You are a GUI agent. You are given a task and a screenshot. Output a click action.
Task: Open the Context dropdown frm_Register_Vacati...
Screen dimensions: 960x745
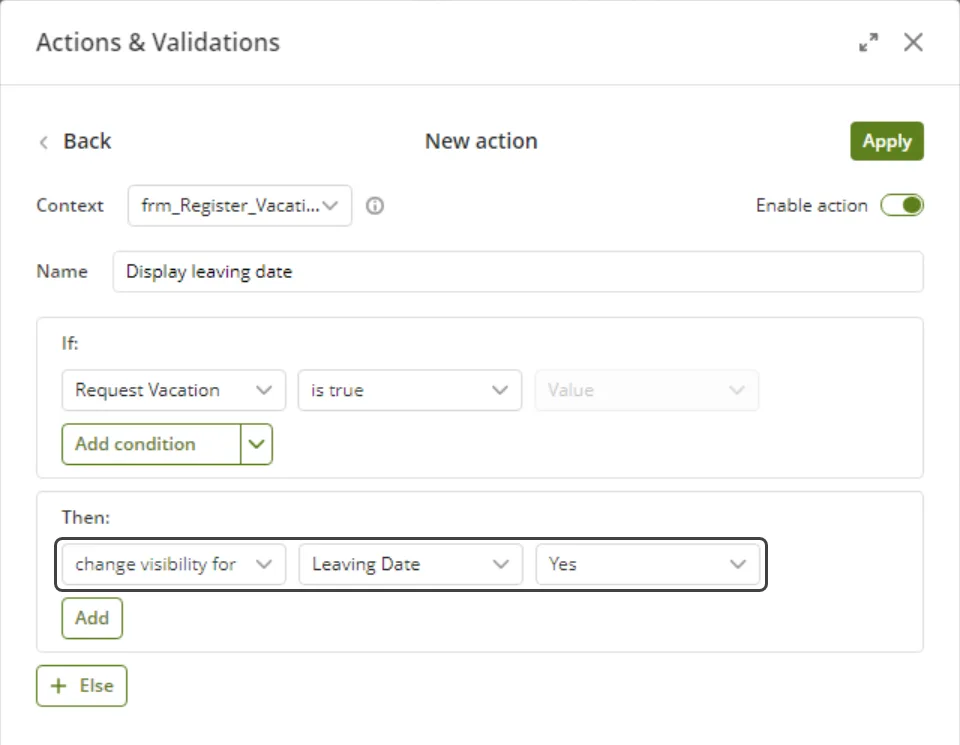[239, 206]
